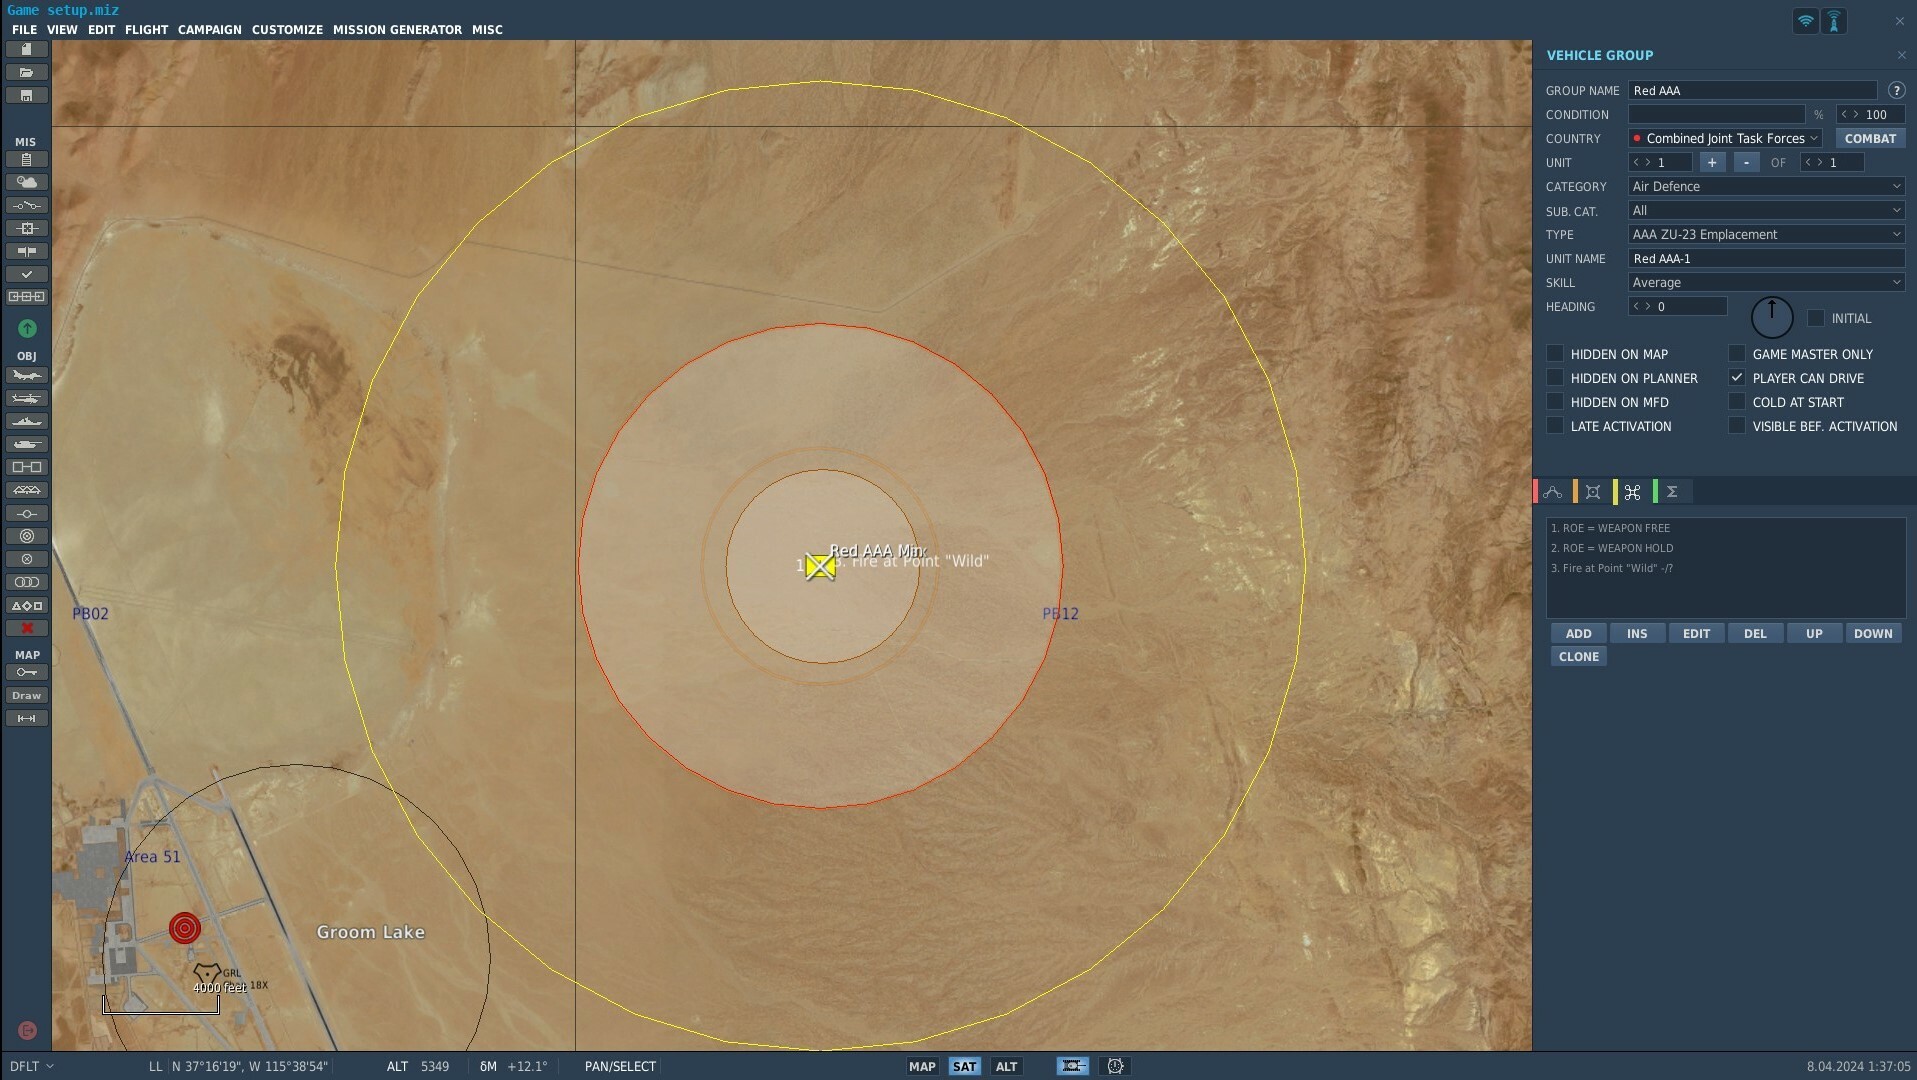Screen dimensions: 1917x1080
Task: Enable the Late Activation checkbox
Action: point(1555,425)
